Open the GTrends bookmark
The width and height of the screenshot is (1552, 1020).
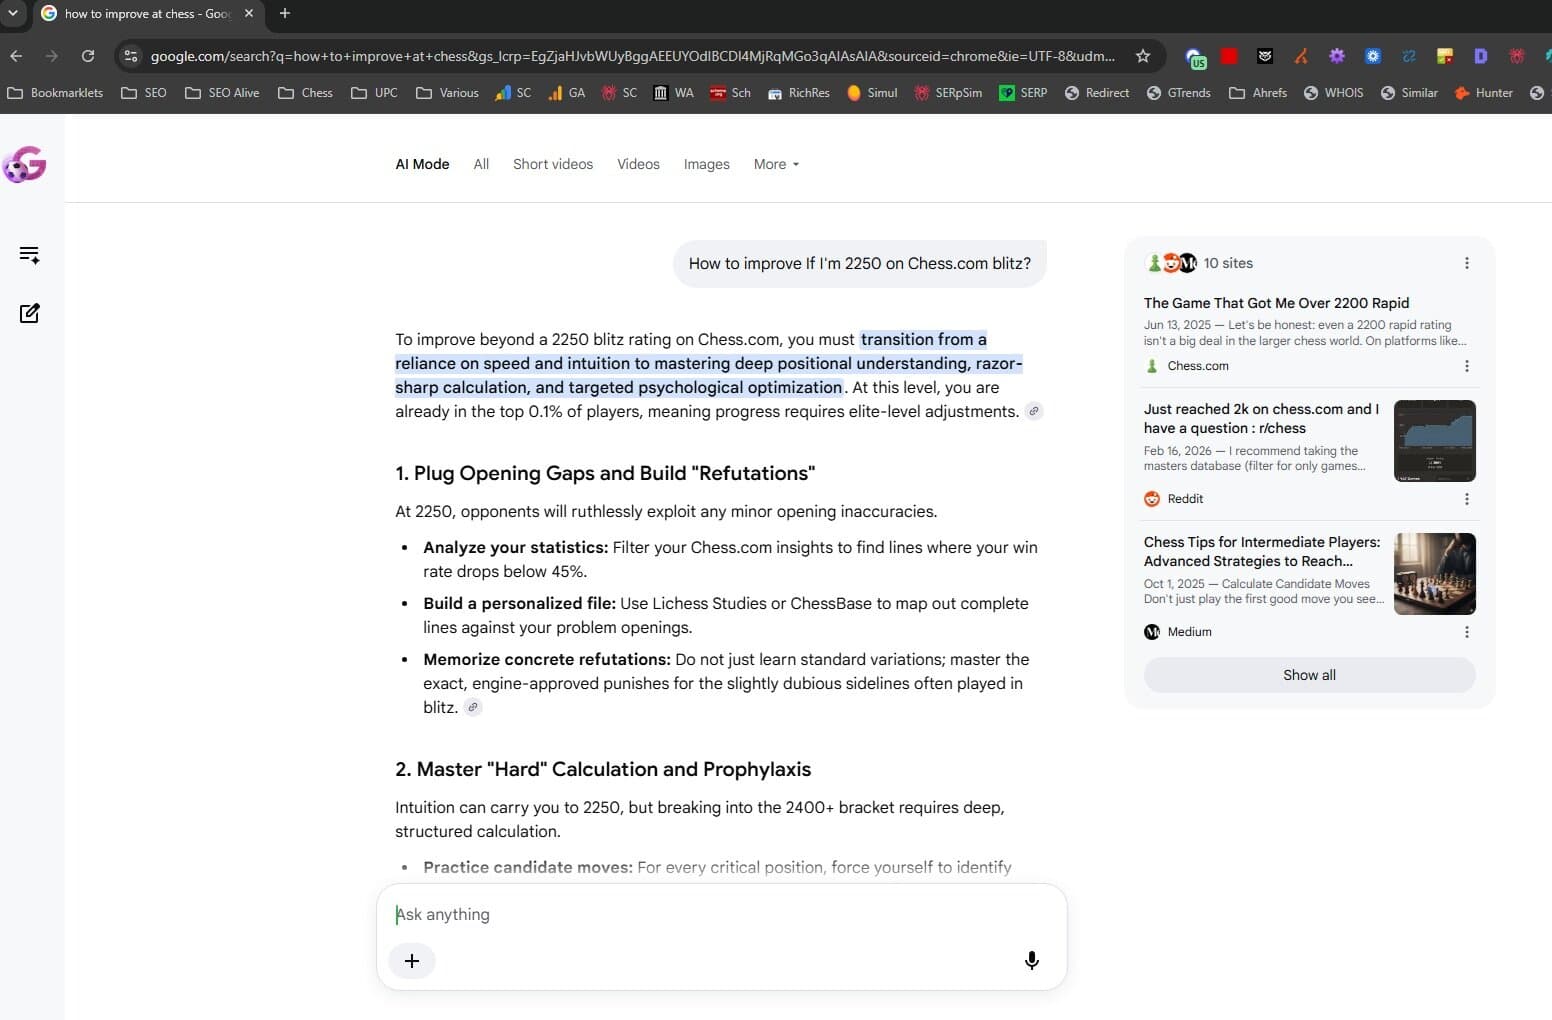pyautogui.click(x=1178, y=93)
